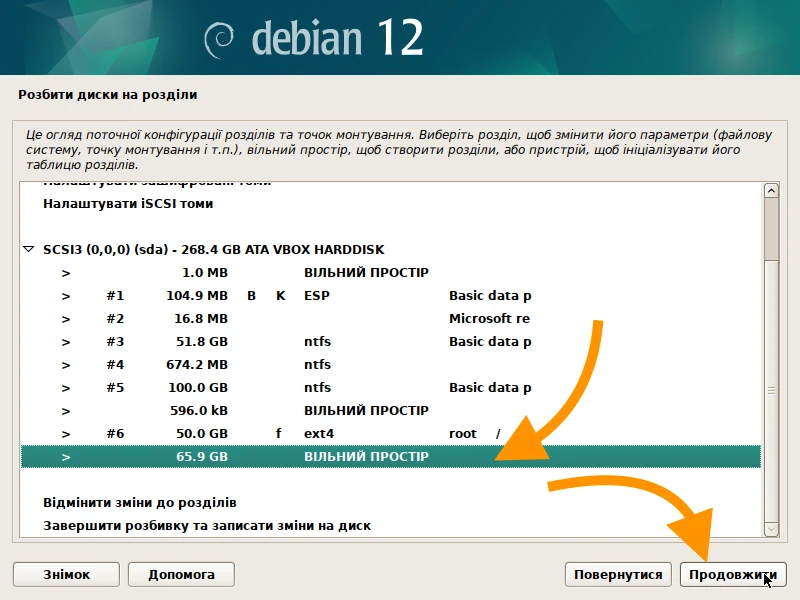Select partition #3 51.8 GB ntfs row

pos(391,341)
